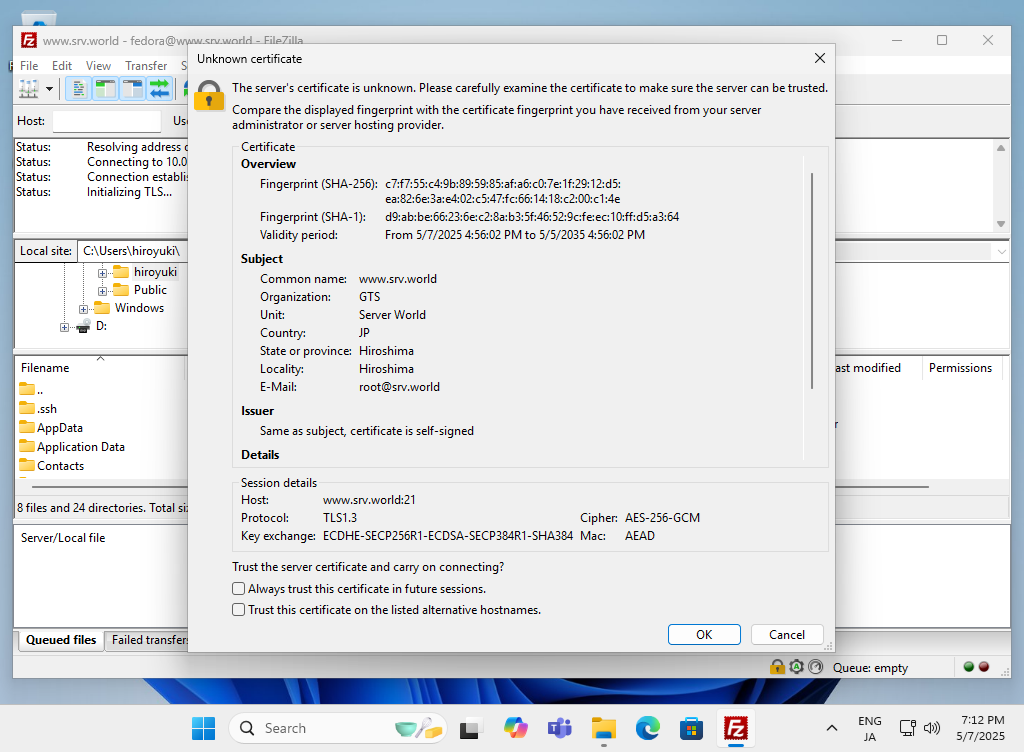
Task: Click the auto transfer type gear icon
Action: 796,666
